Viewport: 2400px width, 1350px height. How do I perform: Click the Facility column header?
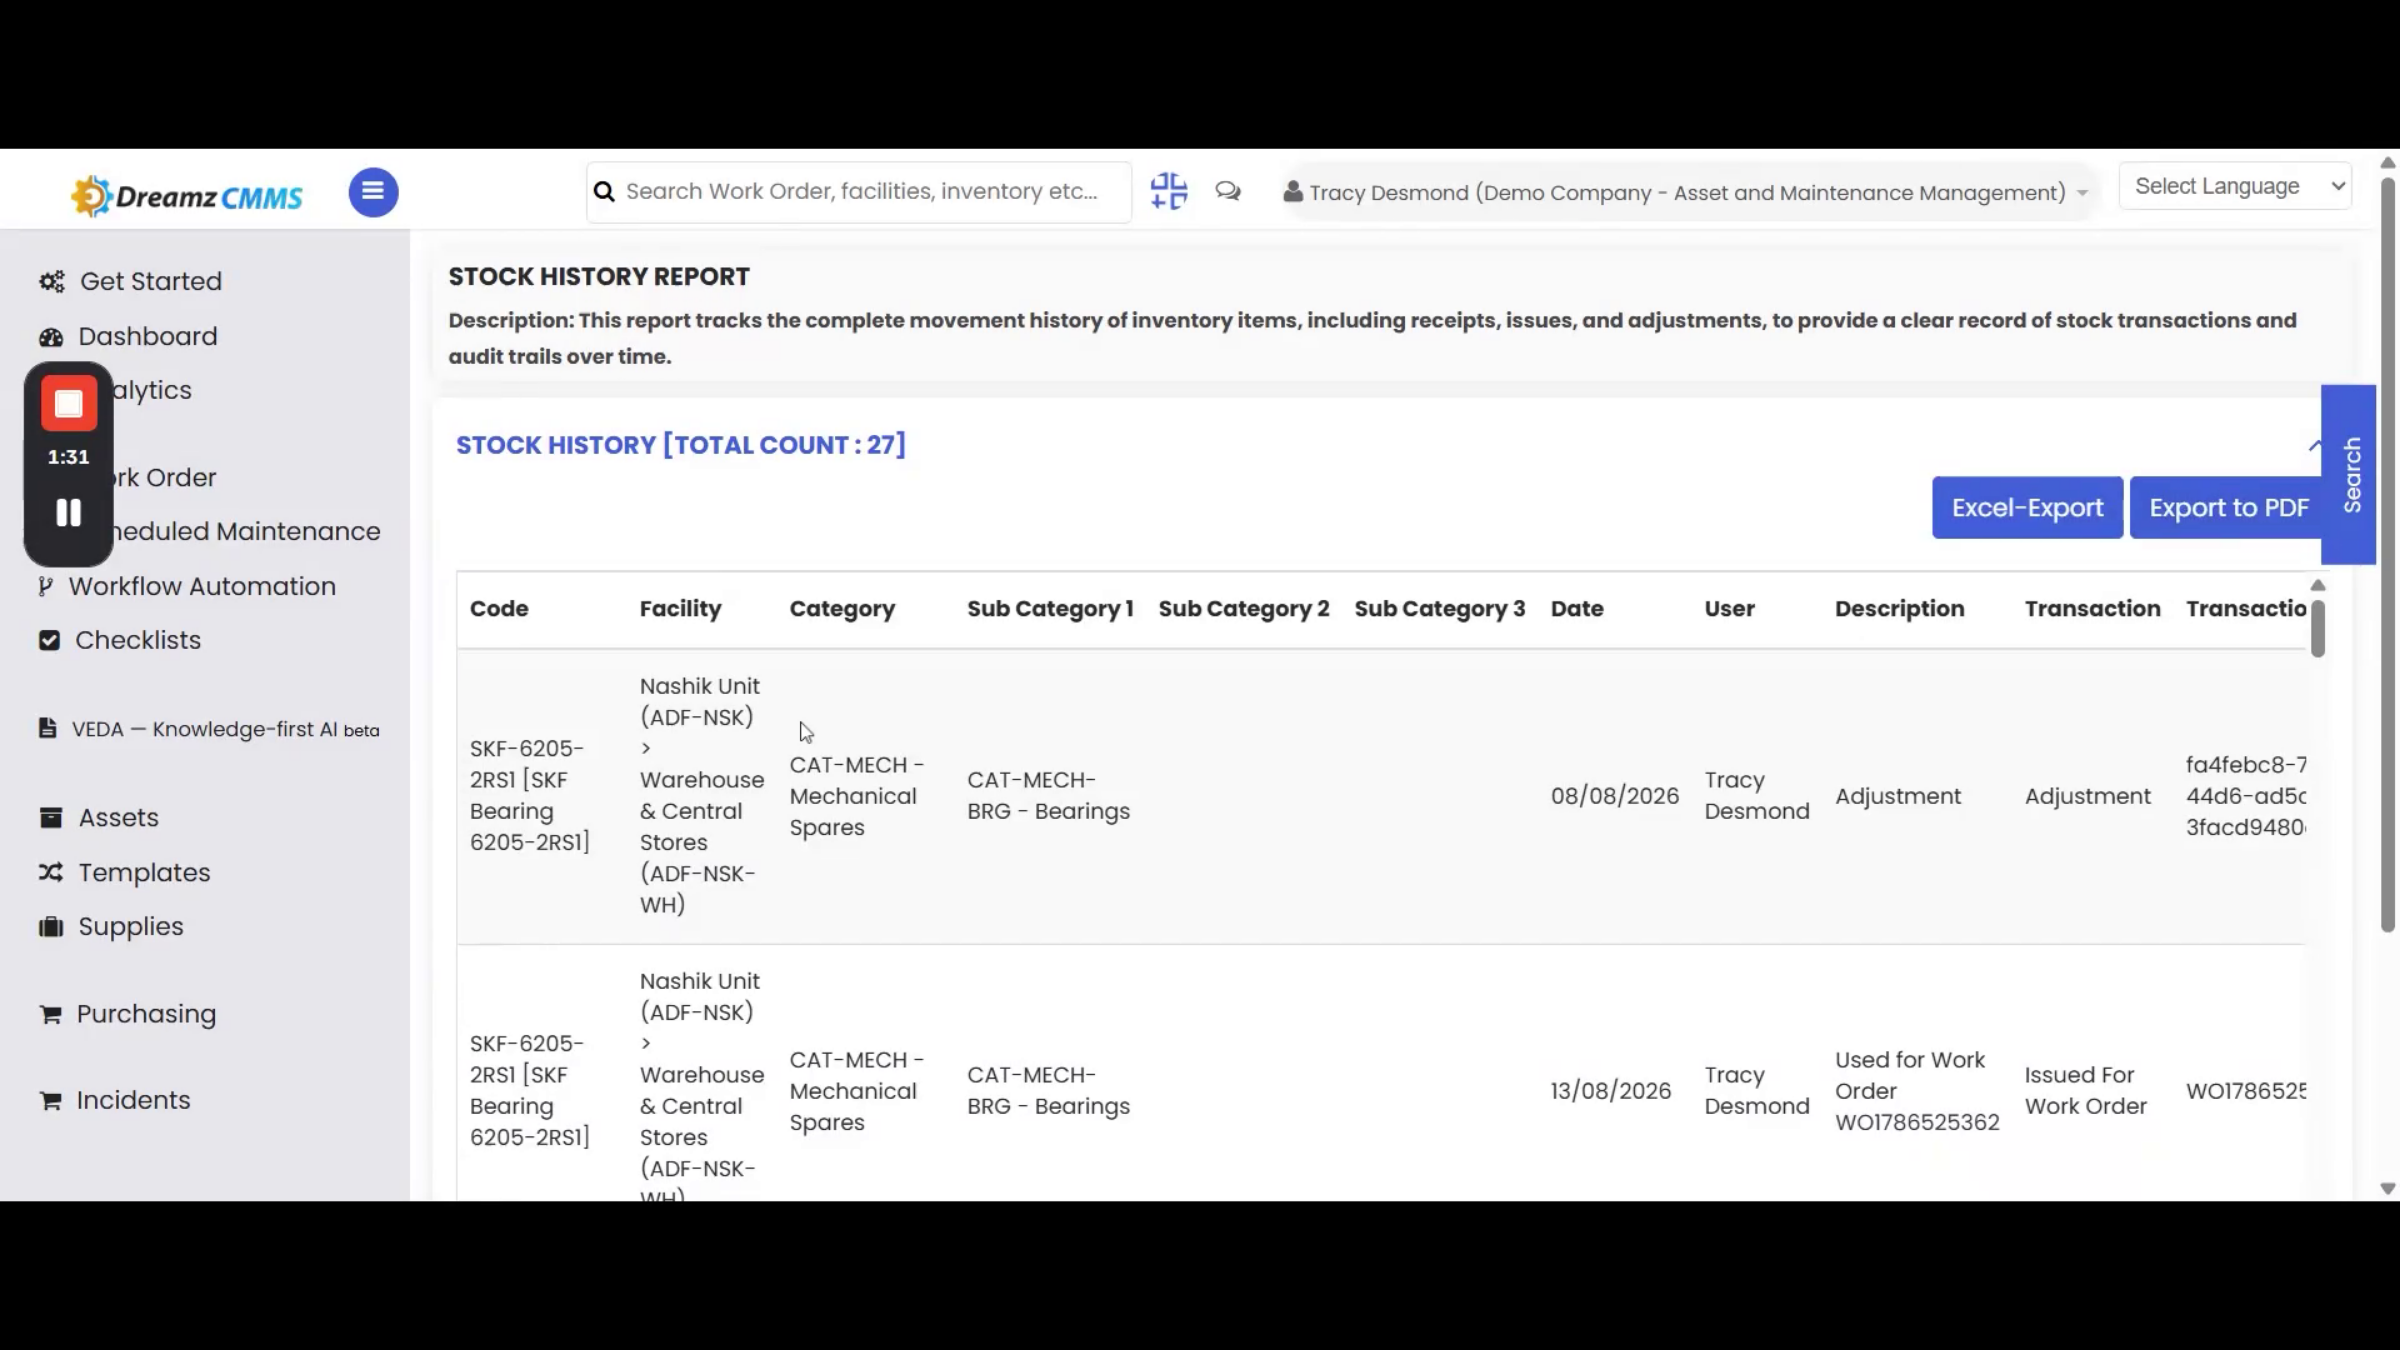pos(680,609)
